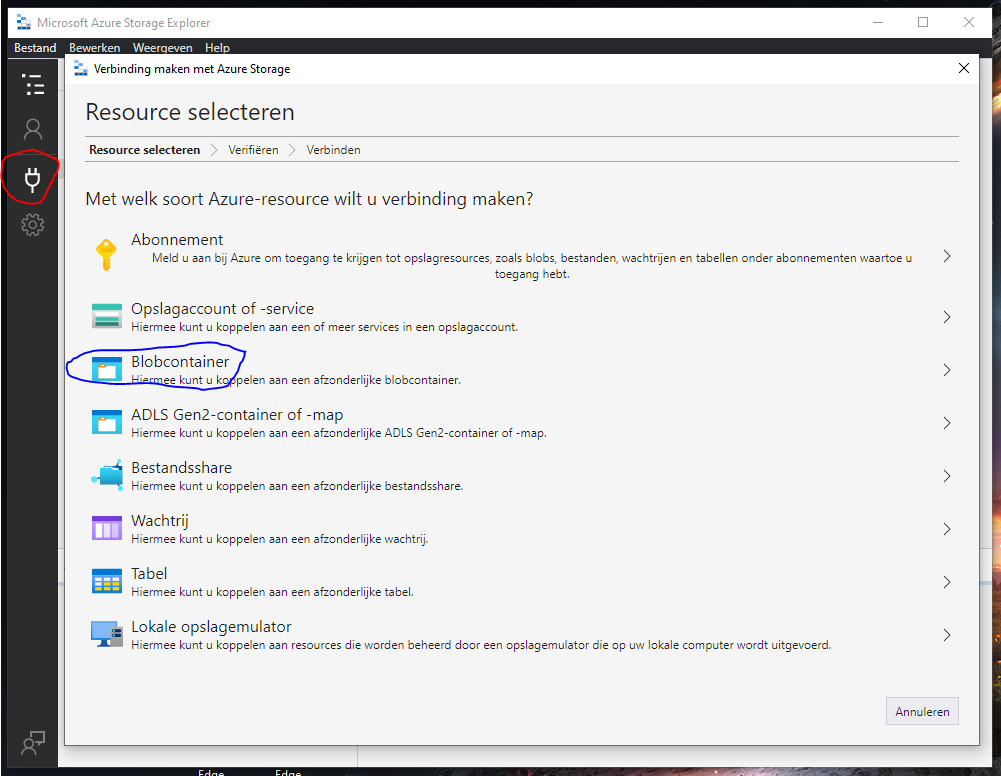This screenshot has width=1001, height=776.
Task: Click the ADLS Gen2-container icon
Action: [x=107, y=422]
